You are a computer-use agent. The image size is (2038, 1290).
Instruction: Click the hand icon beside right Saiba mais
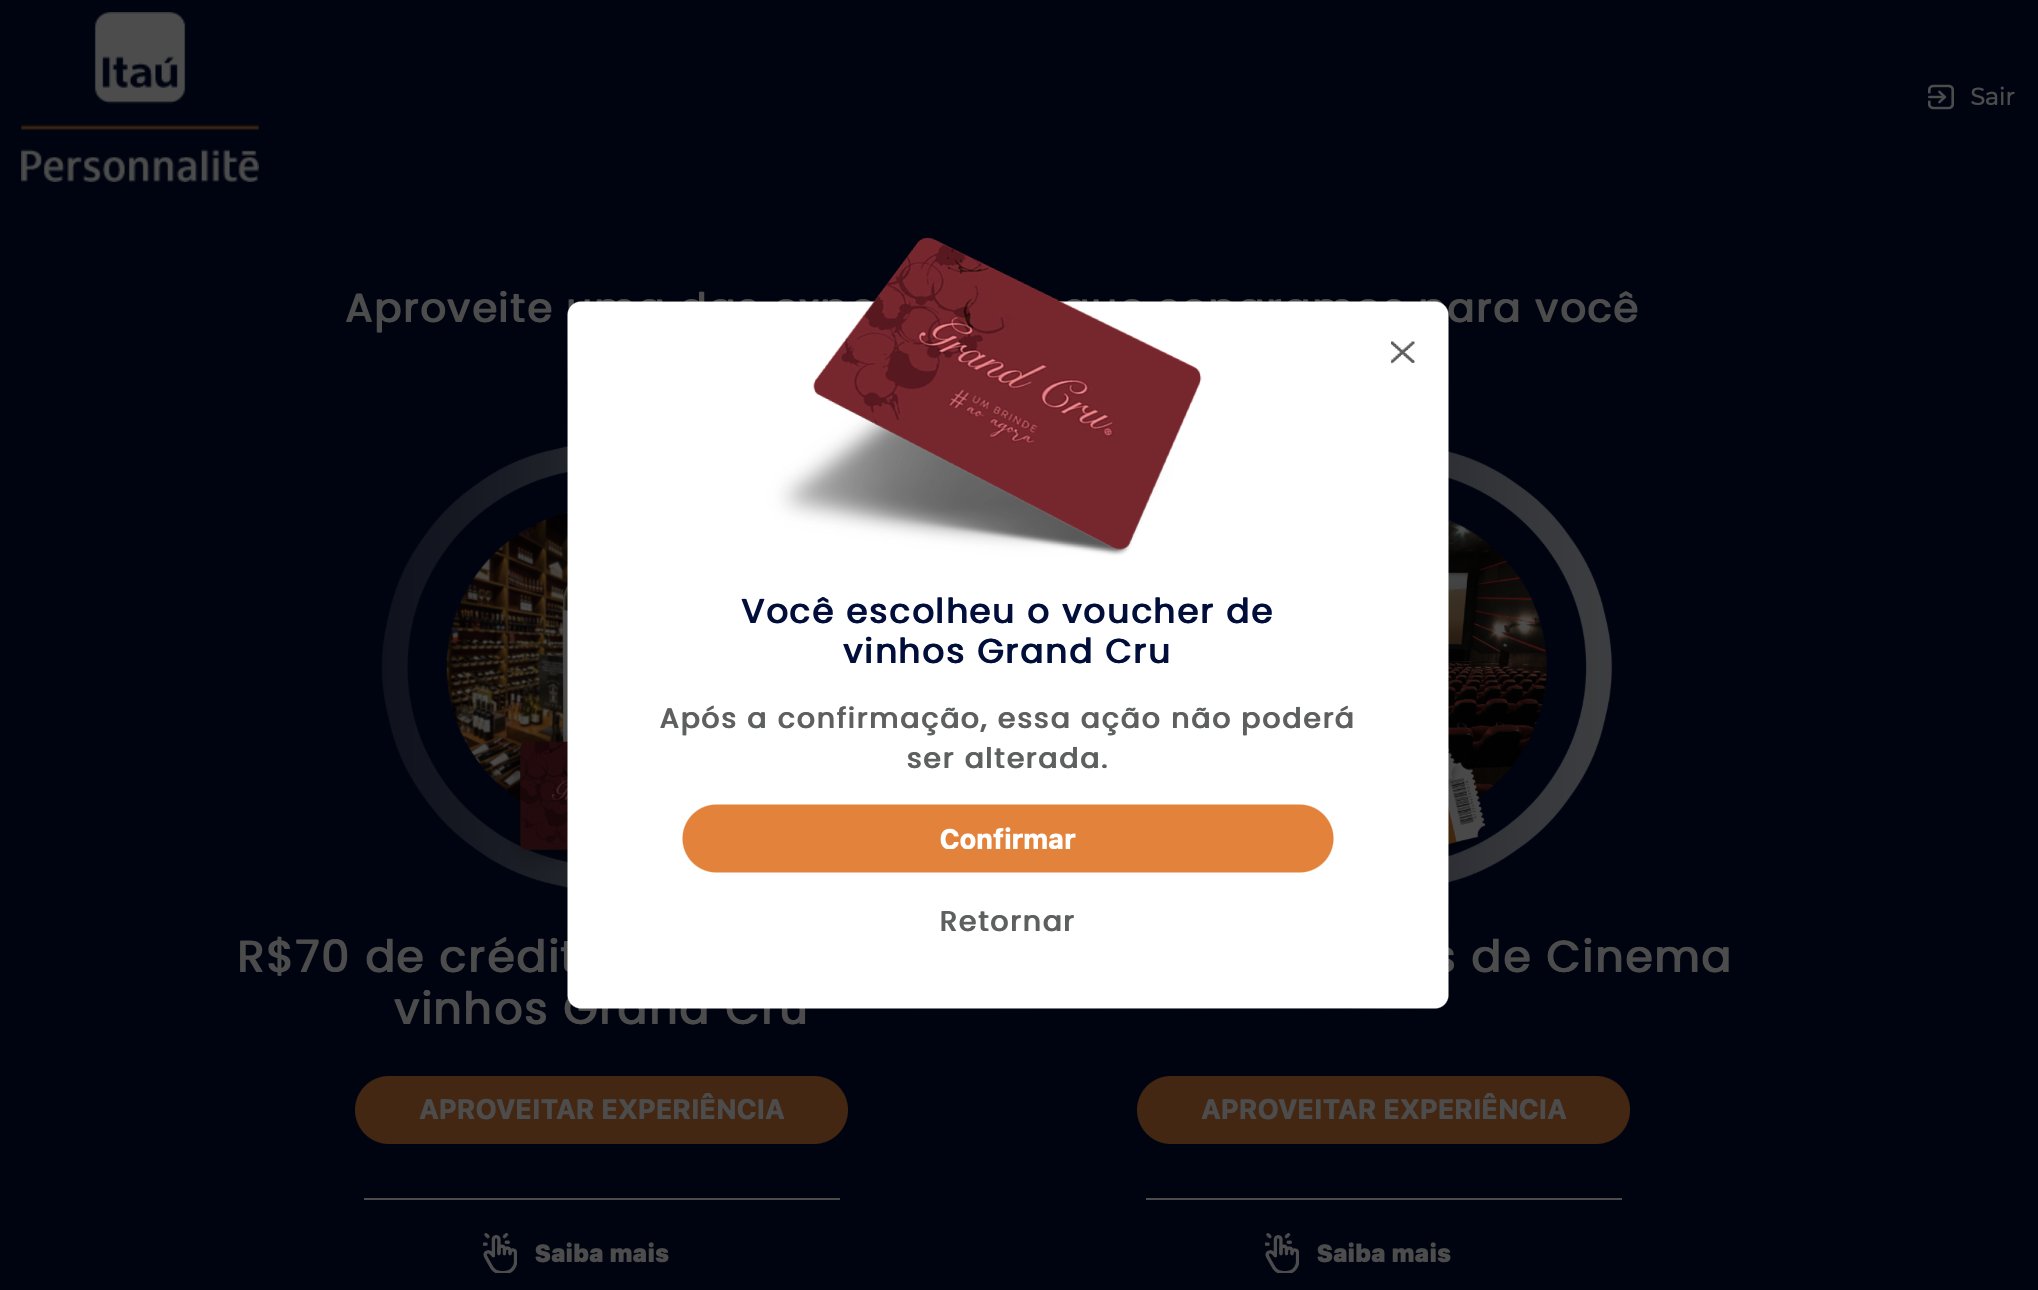1281,1252
